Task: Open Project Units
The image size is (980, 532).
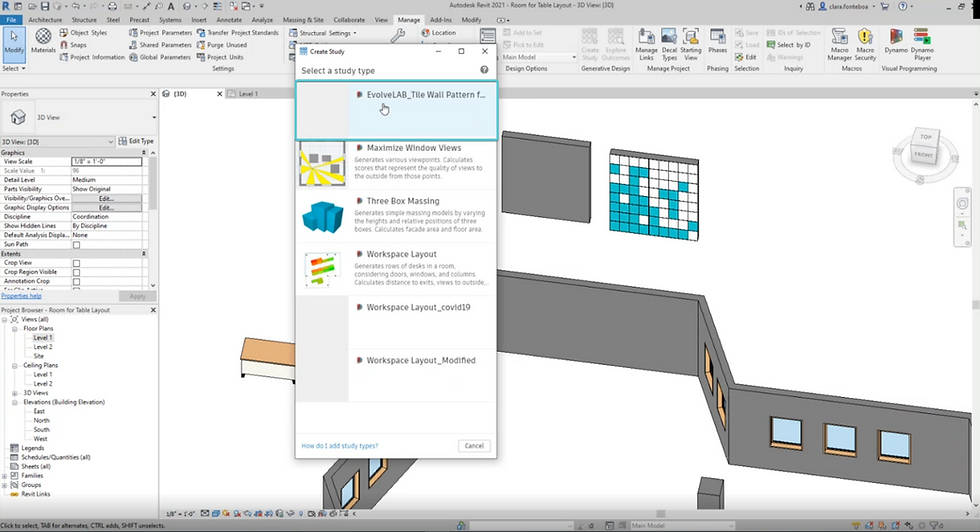Action: [x=220, y=57]
